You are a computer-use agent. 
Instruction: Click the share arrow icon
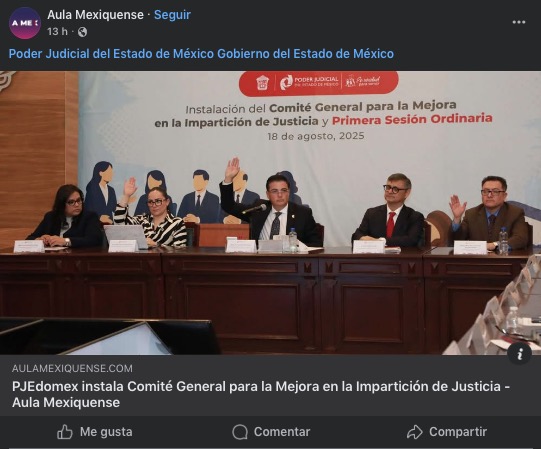pyautogui.click(x=415, y=432)
